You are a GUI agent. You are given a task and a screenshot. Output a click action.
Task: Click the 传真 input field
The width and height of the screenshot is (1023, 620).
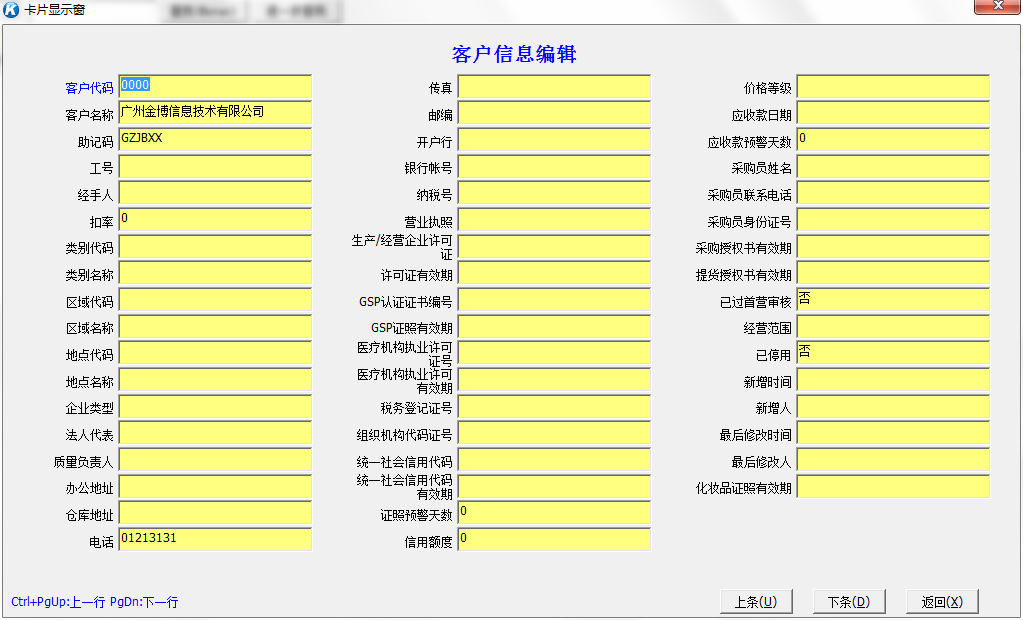[x=553, y=86]
